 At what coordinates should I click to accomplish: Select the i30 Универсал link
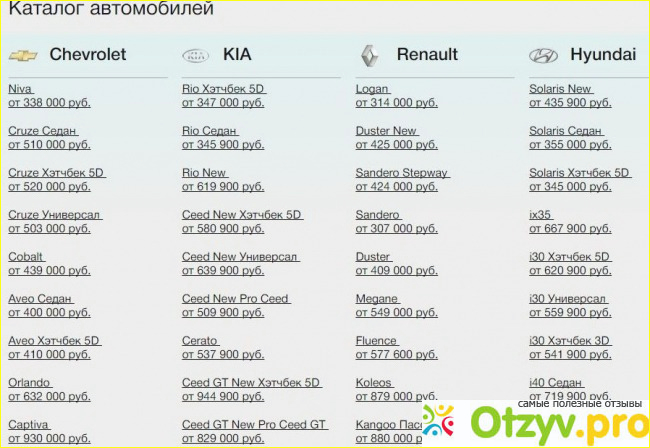pyautogui.click(x=568, y=298)
